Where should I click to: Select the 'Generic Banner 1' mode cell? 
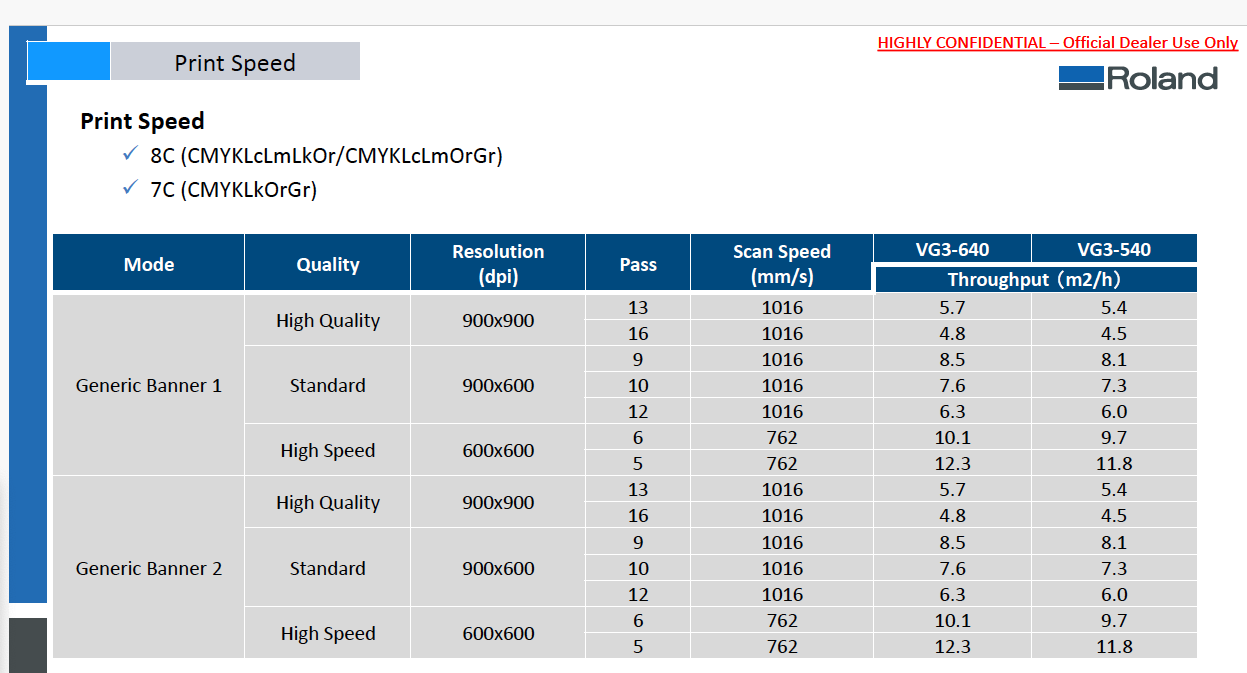(148, 385)
